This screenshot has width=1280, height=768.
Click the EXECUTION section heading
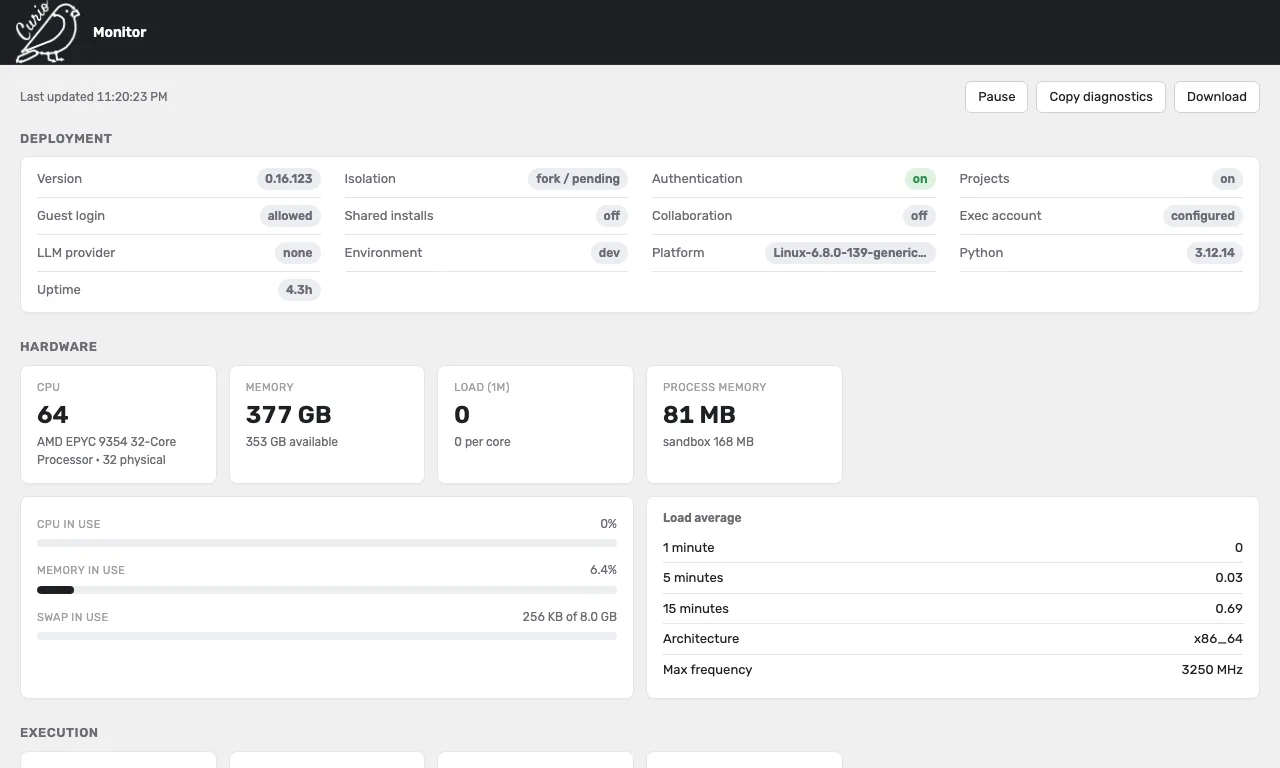pyautogui.click(x=59, y=733)
